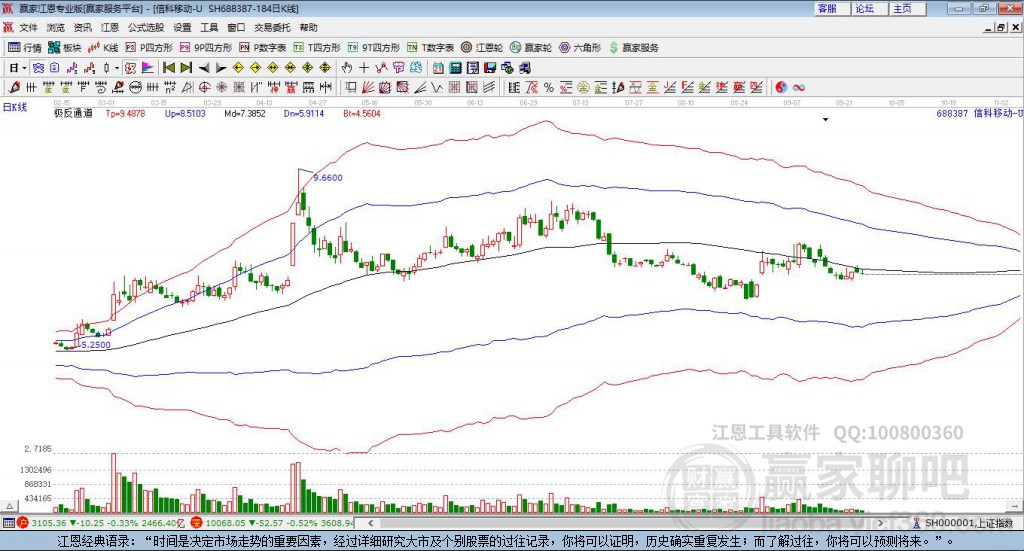The width and height of the screenshot is (1024, 551).
Task: Click the Md=7.3852 indicator value
Action: [x=245, y=113]
